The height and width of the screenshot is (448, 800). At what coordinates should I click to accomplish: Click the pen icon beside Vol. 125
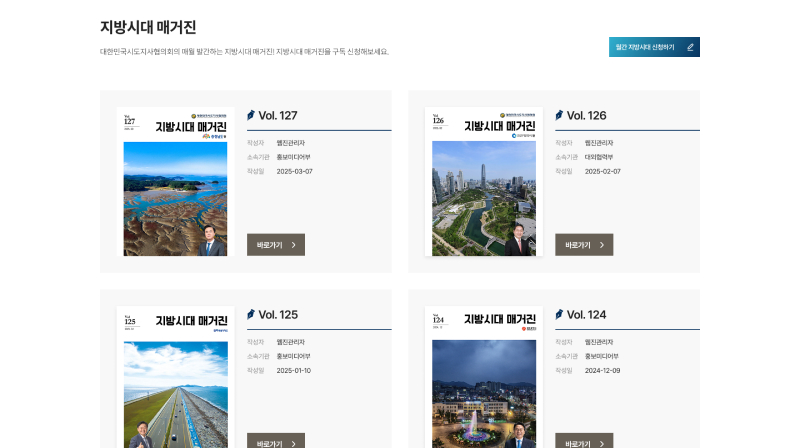[251, 314]
